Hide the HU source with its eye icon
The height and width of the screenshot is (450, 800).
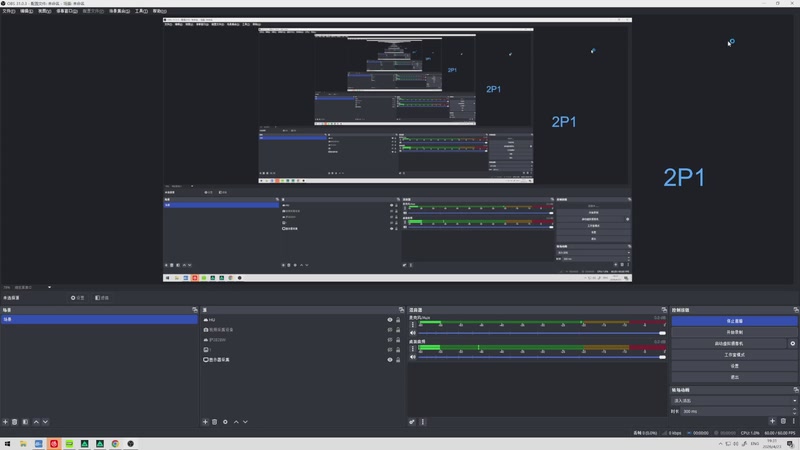[x=390, y=320]
